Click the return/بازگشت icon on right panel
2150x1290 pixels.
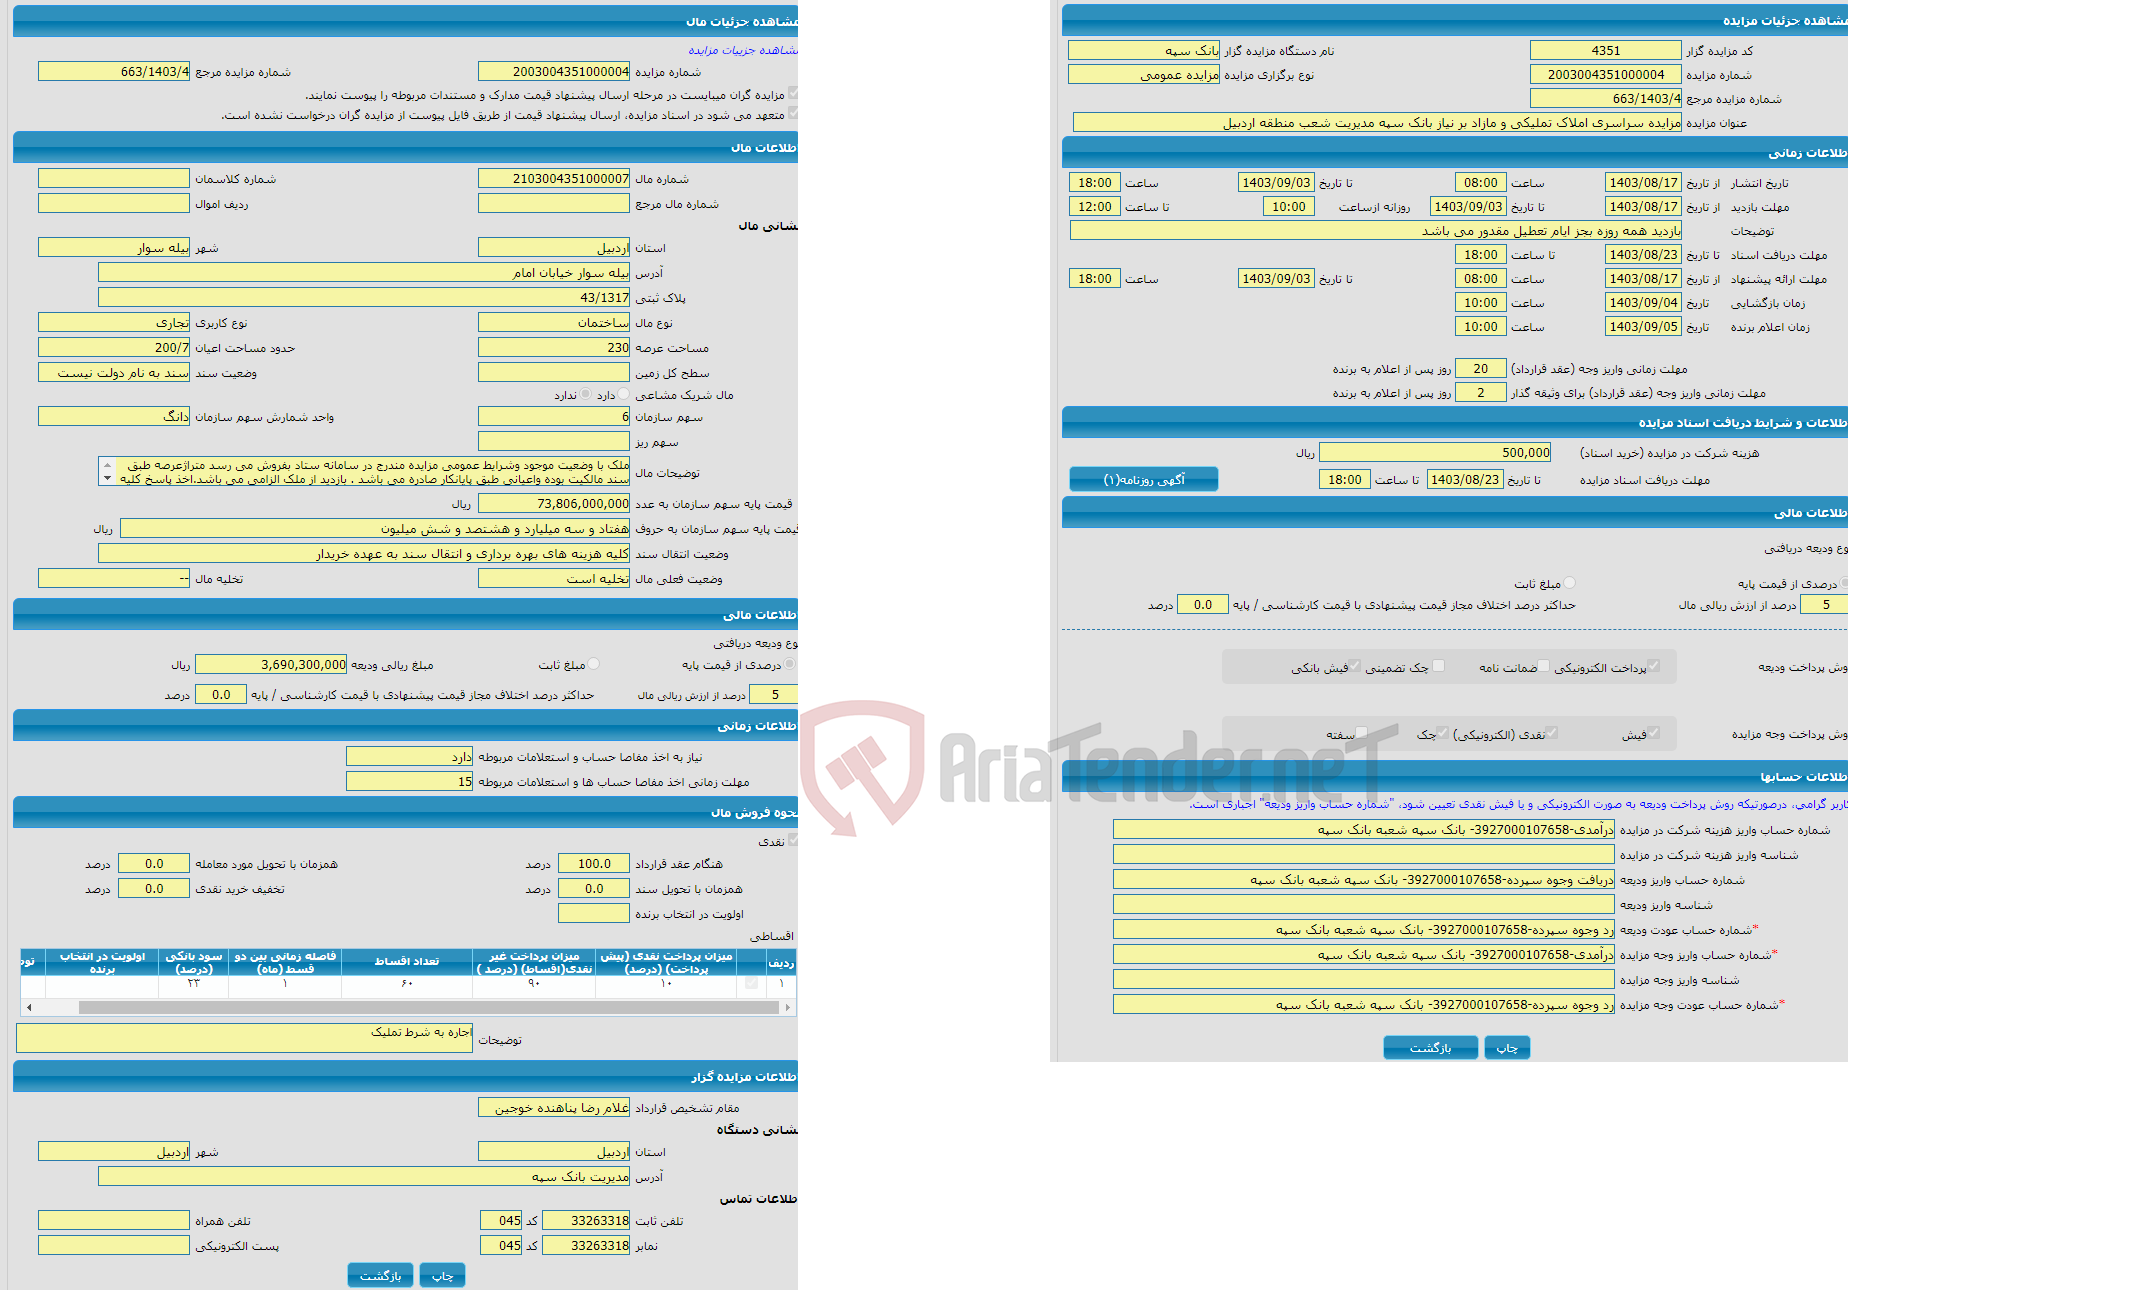pyautogui.click(x=1428, y=1049)
